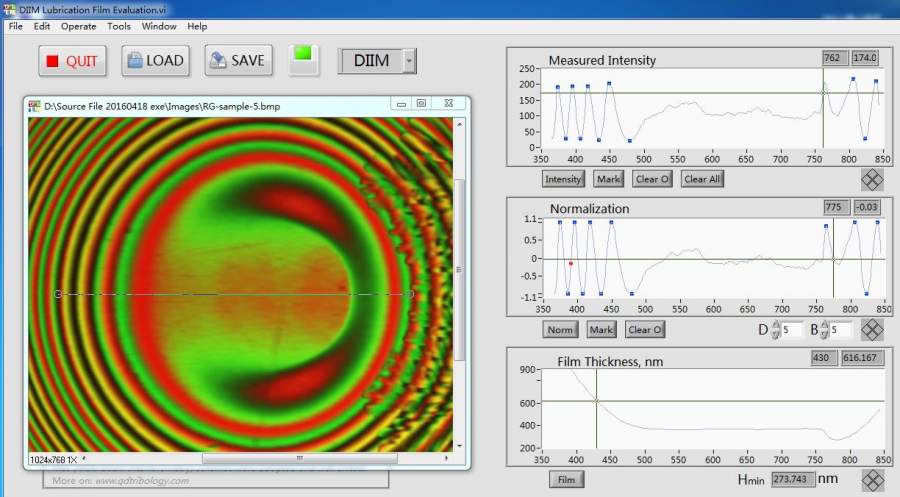The image size is (900, 497).
Task: Click LOAD to open an image file
Action: tap(155, 60)
